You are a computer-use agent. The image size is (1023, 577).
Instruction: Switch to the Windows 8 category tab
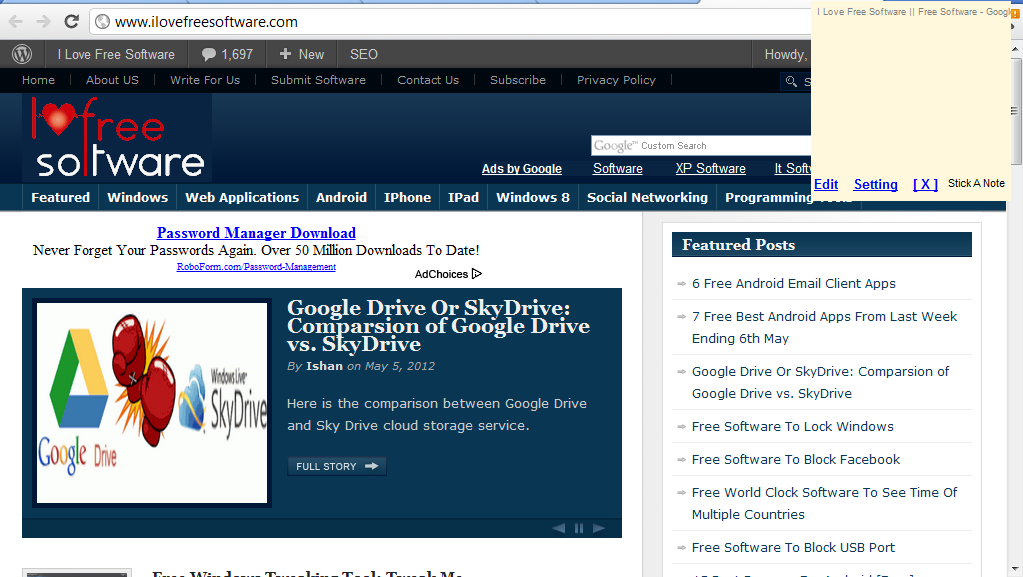(532, 197)
